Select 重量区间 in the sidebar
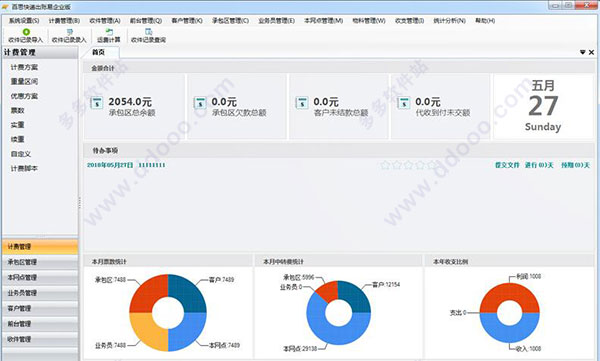The height and width of the screenshot is (361, 600). pos(24,82)
